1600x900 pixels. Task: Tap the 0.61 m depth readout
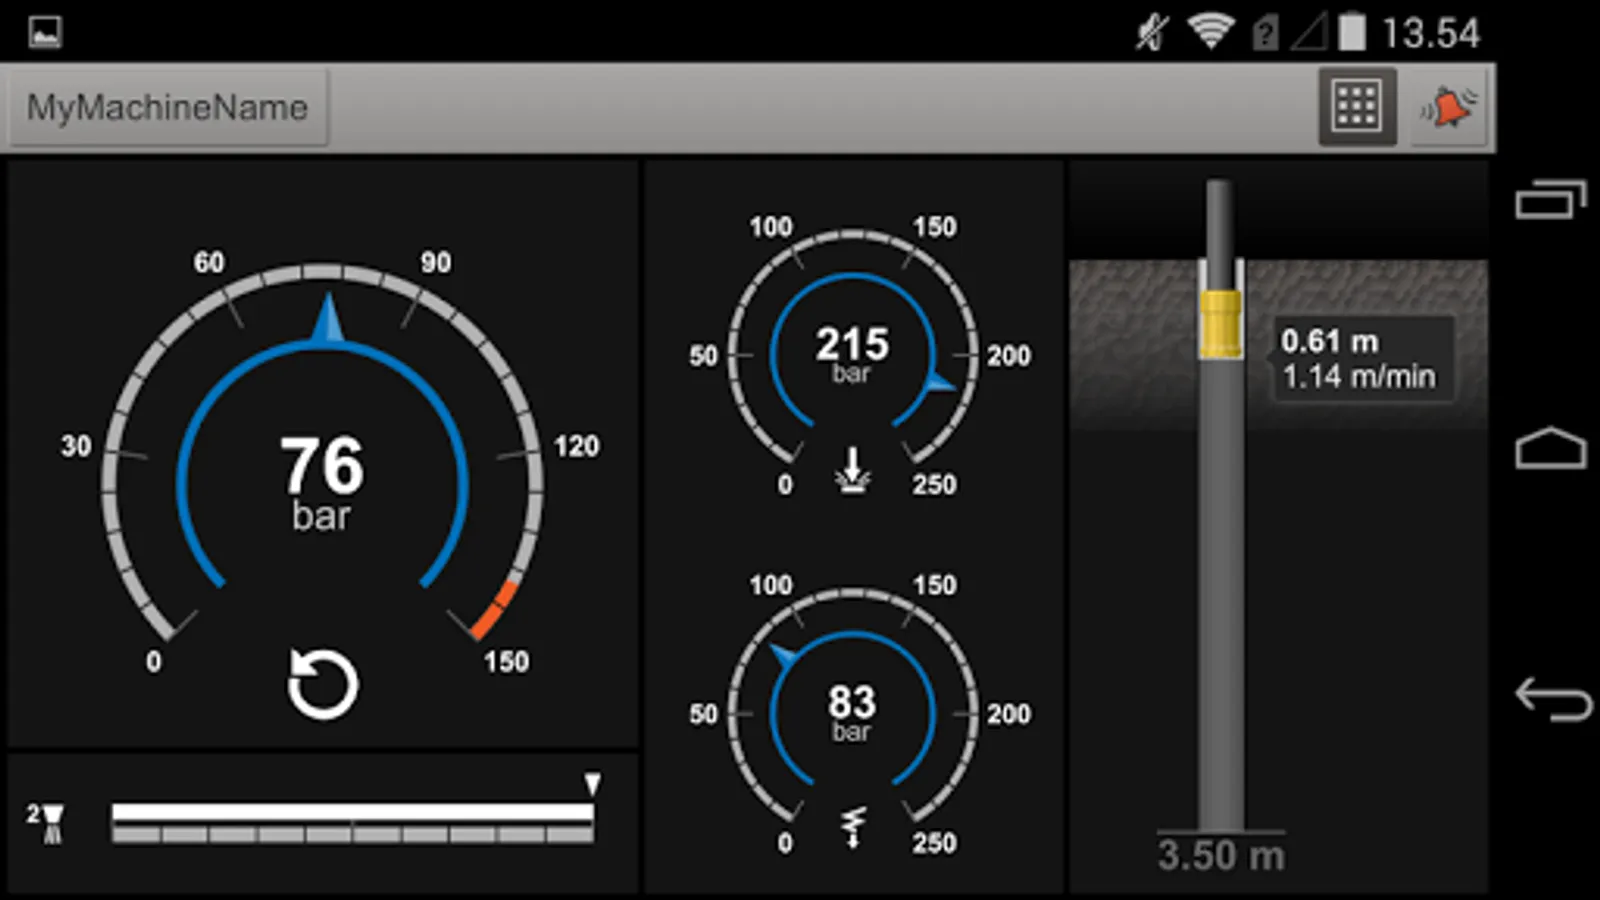[x=1329, y=341]
